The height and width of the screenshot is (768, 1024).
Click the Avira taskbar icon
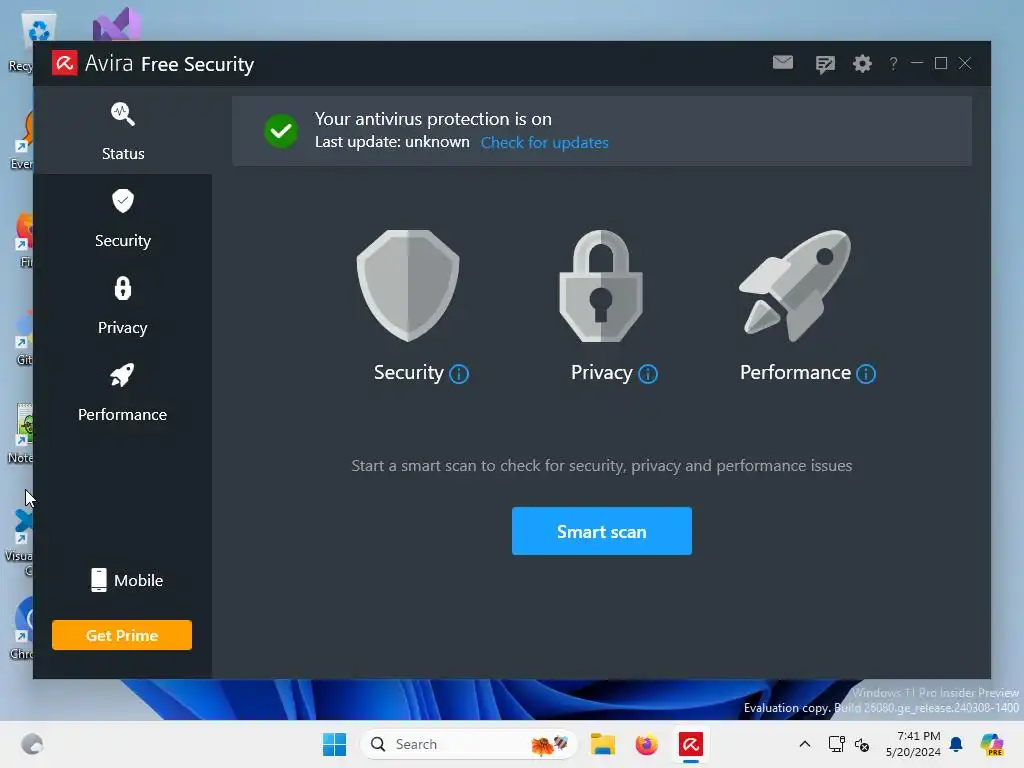point(690,744)
